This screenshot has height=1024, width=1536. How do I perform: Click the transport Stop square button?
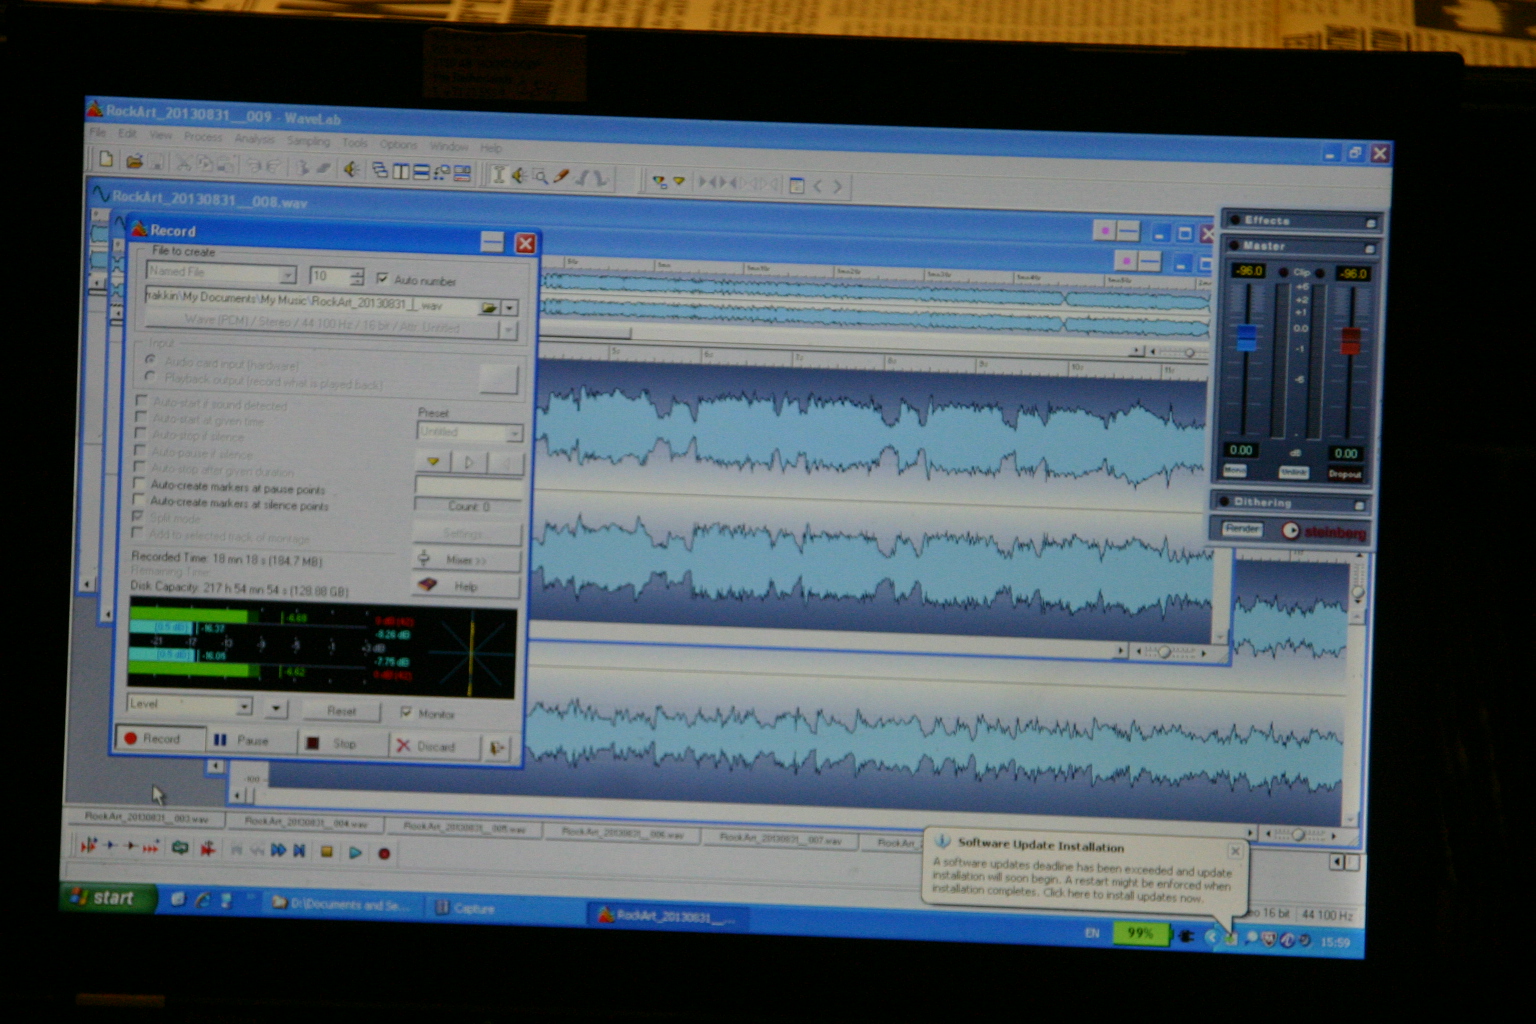[x=326, y=852]
